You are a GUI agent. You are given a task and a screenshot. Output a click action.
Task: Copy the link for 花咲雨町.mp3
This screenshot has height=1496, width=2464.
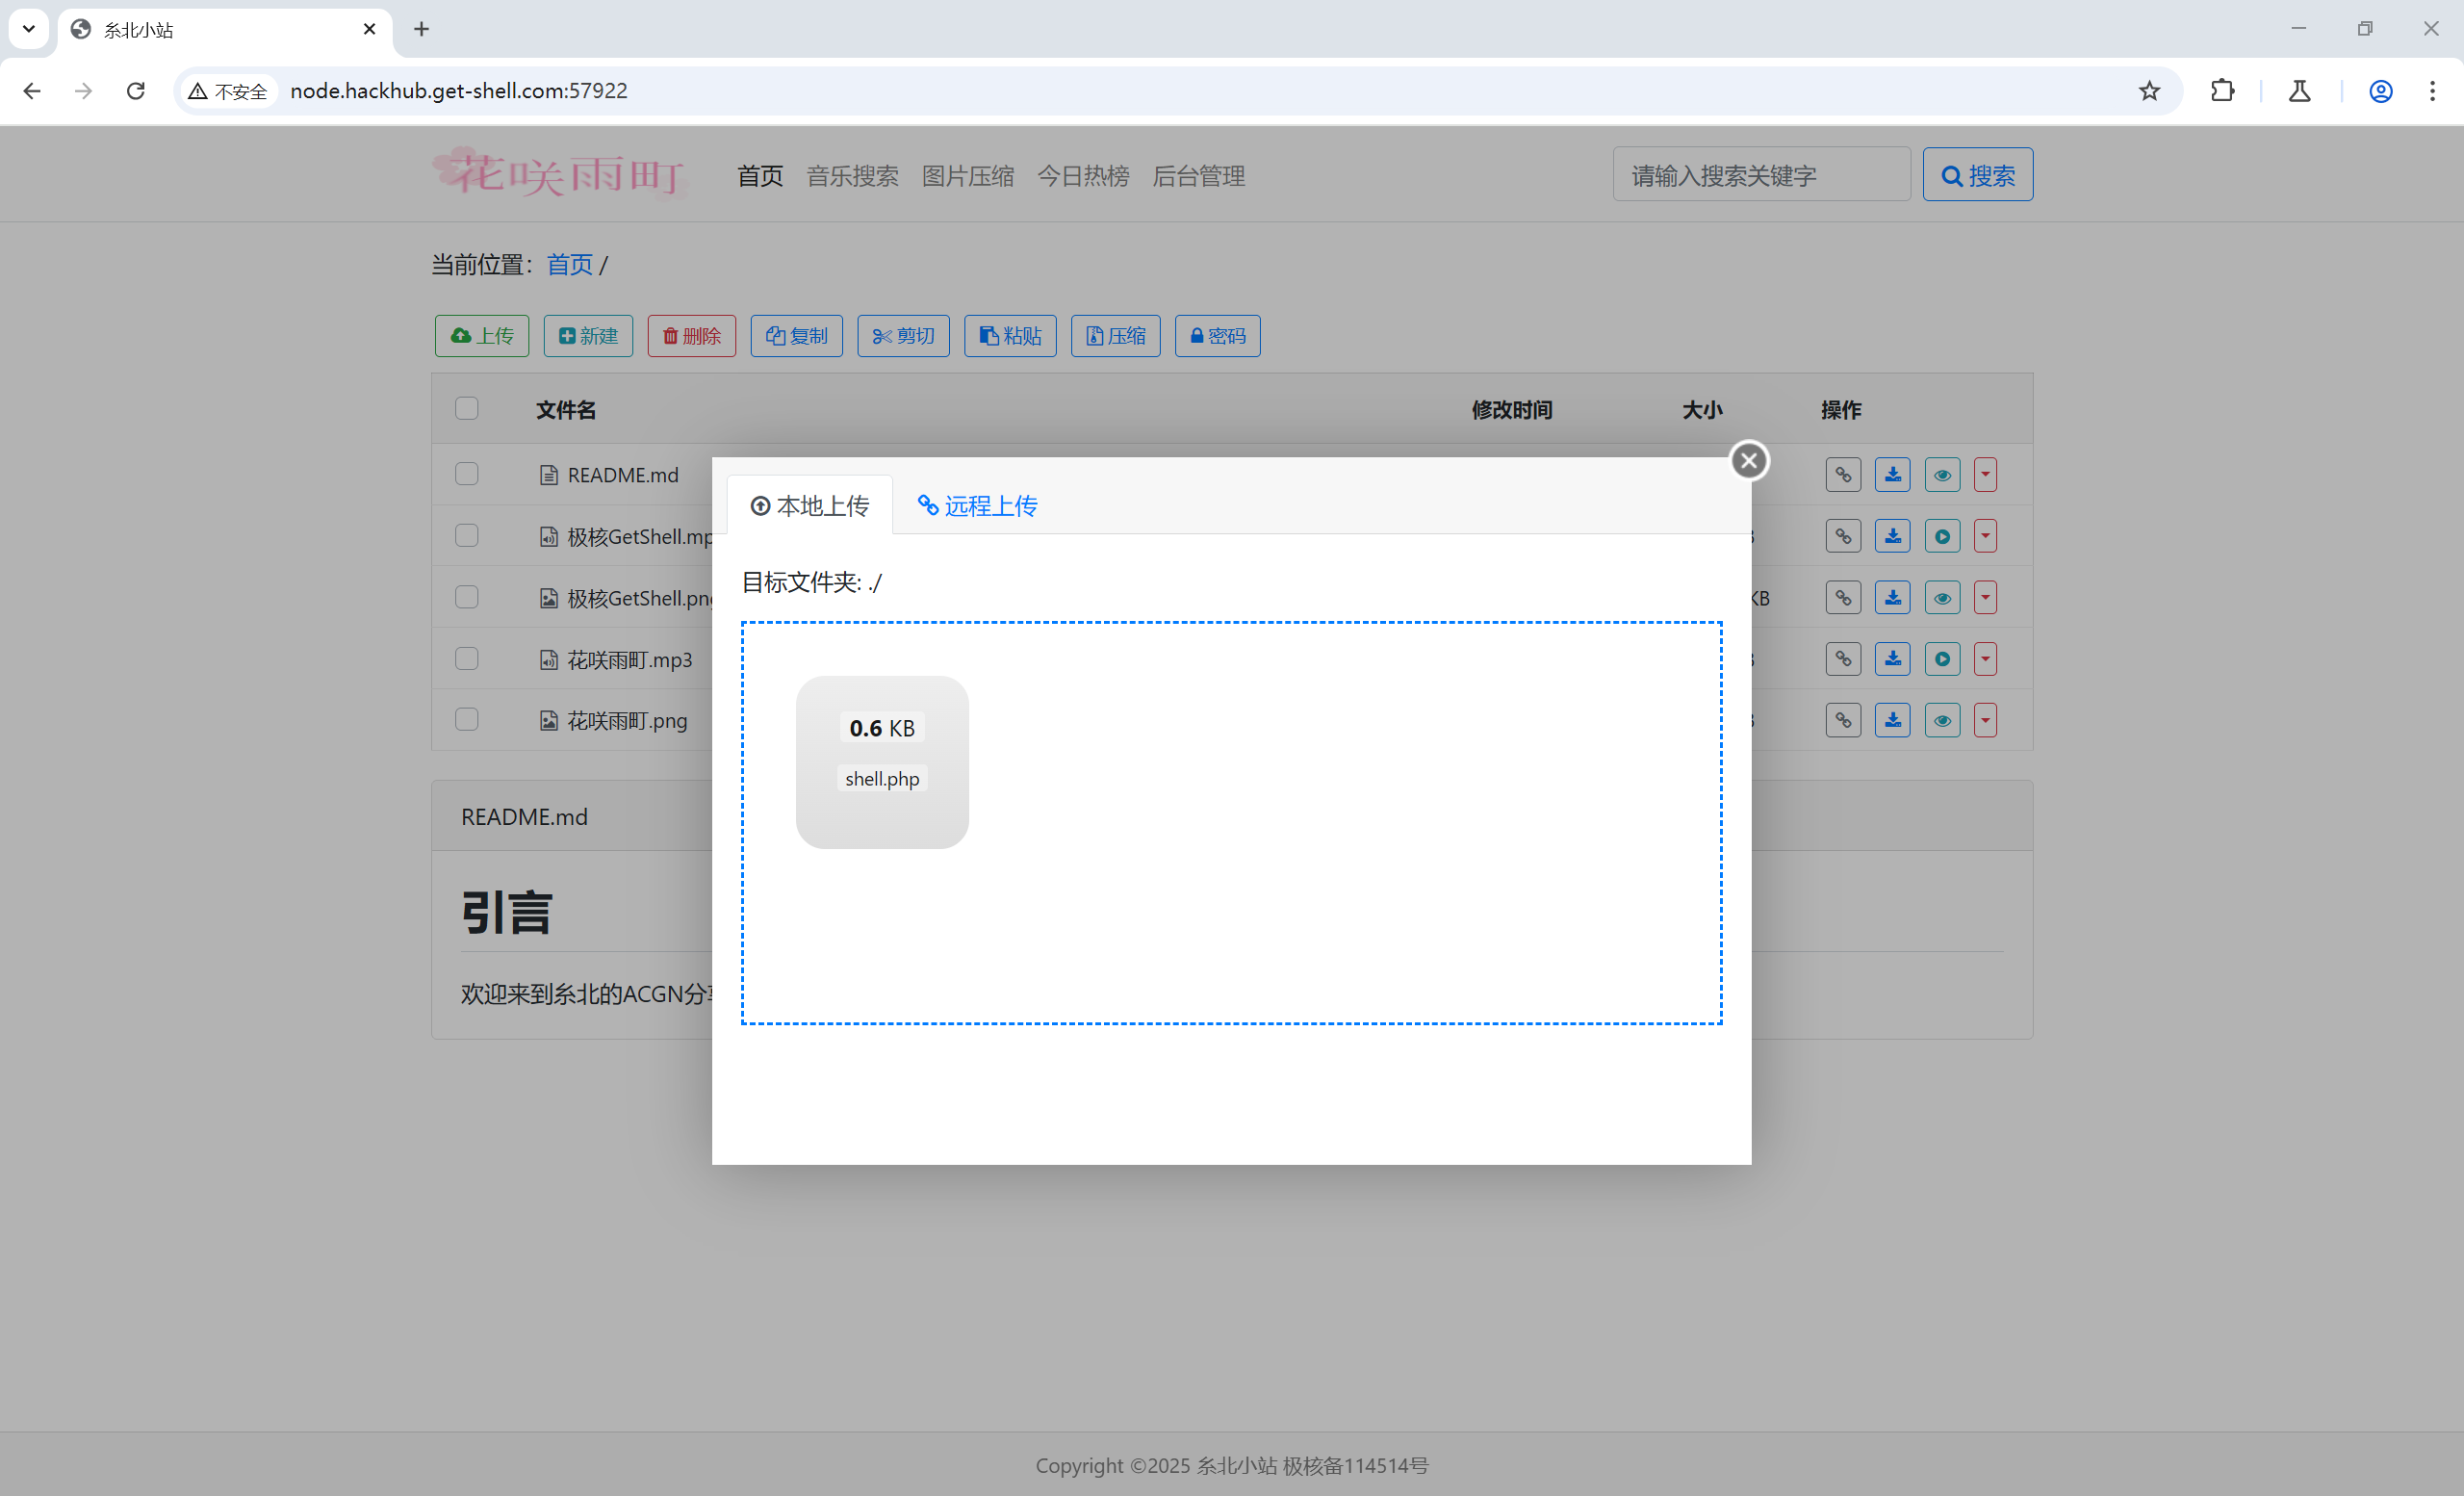click(1844, 659)
